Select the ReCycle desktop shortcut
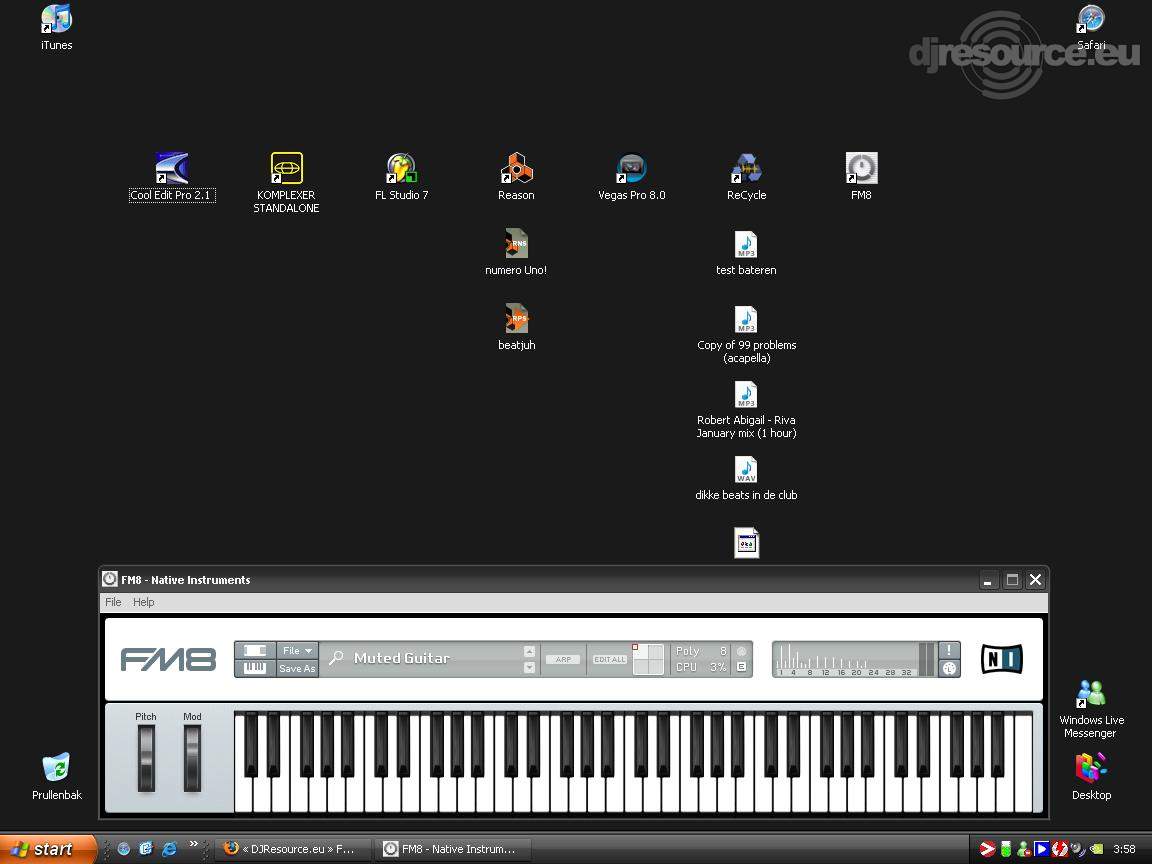Viewport: 1152px width, 864px height. 746,177
